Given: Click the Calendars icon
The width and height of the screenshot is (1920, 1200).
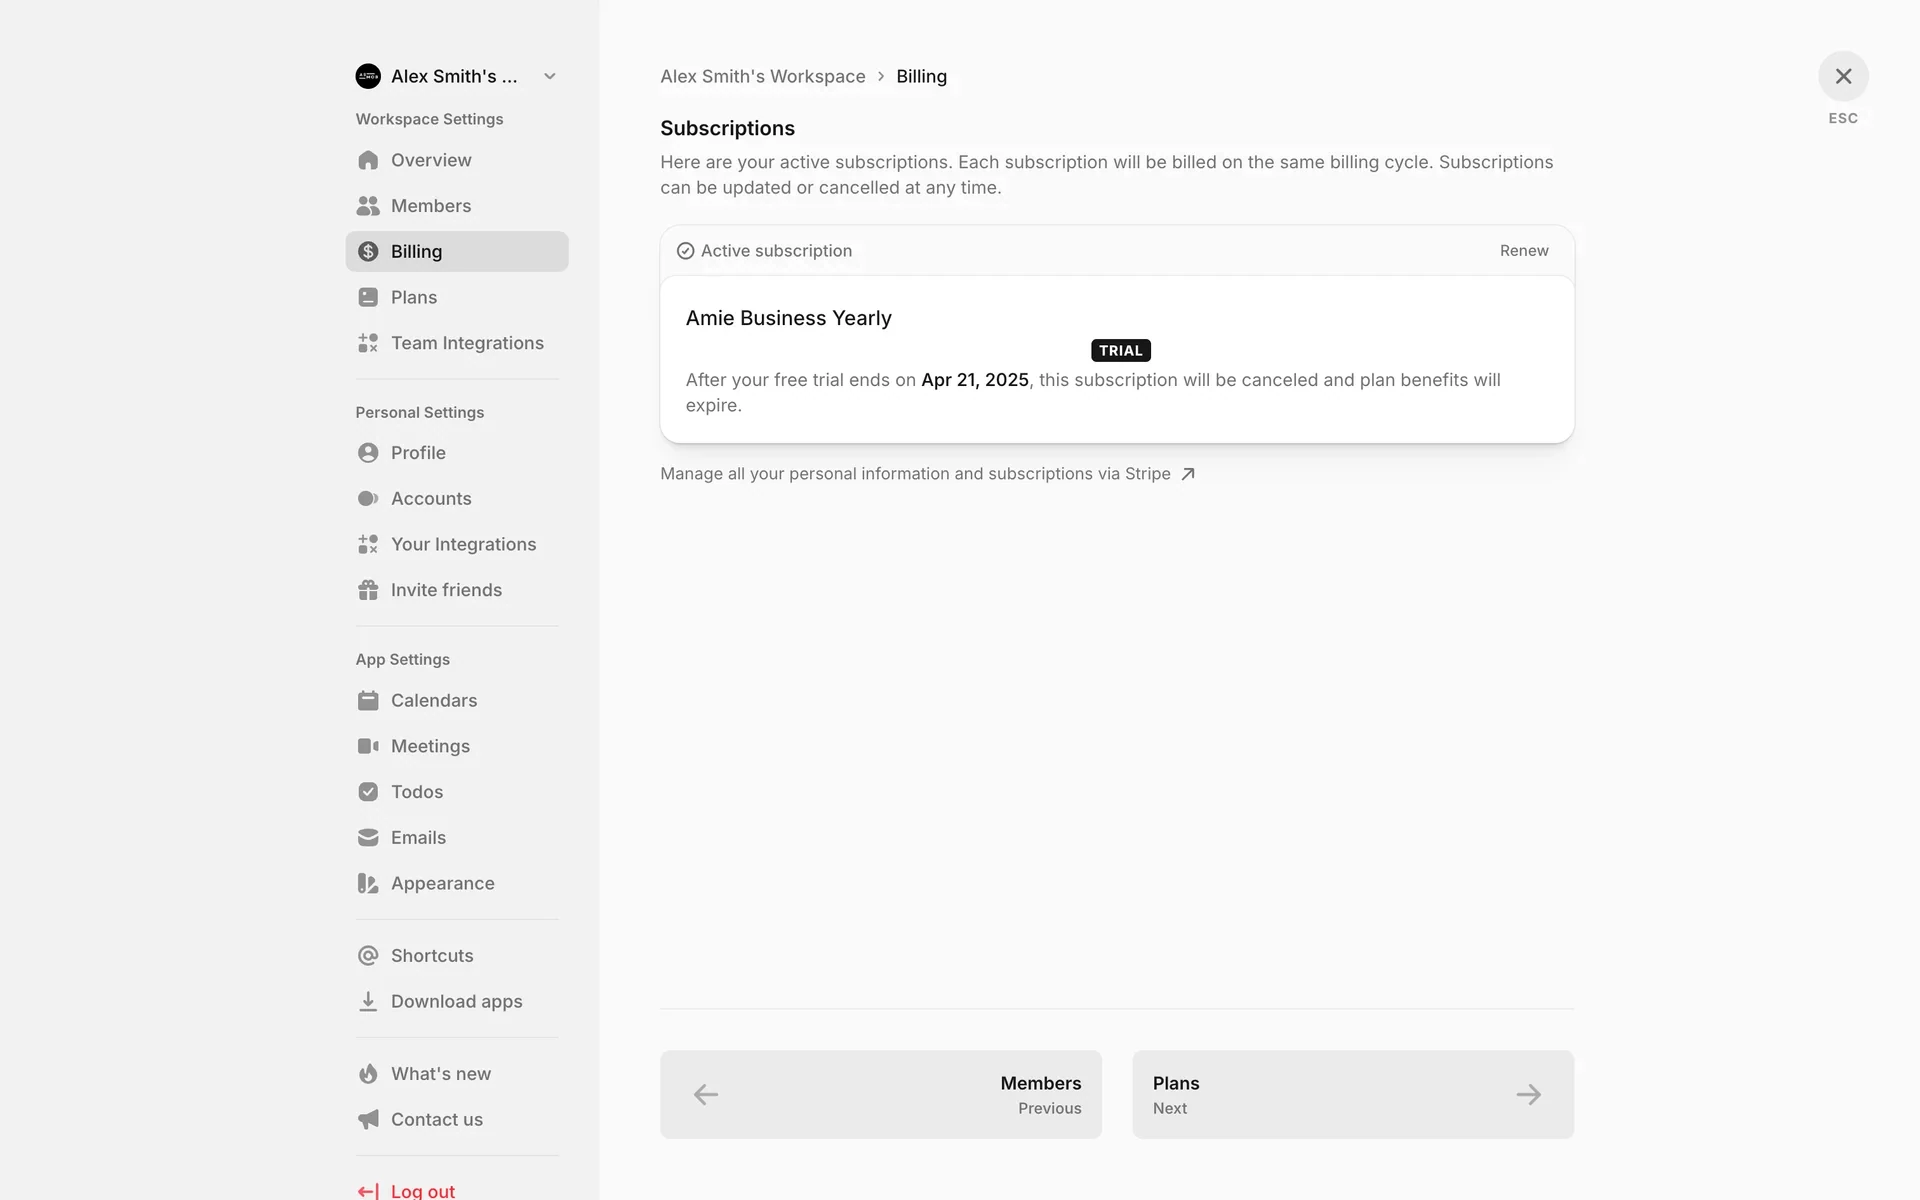Looking at the screenshot, I should 368,700.
